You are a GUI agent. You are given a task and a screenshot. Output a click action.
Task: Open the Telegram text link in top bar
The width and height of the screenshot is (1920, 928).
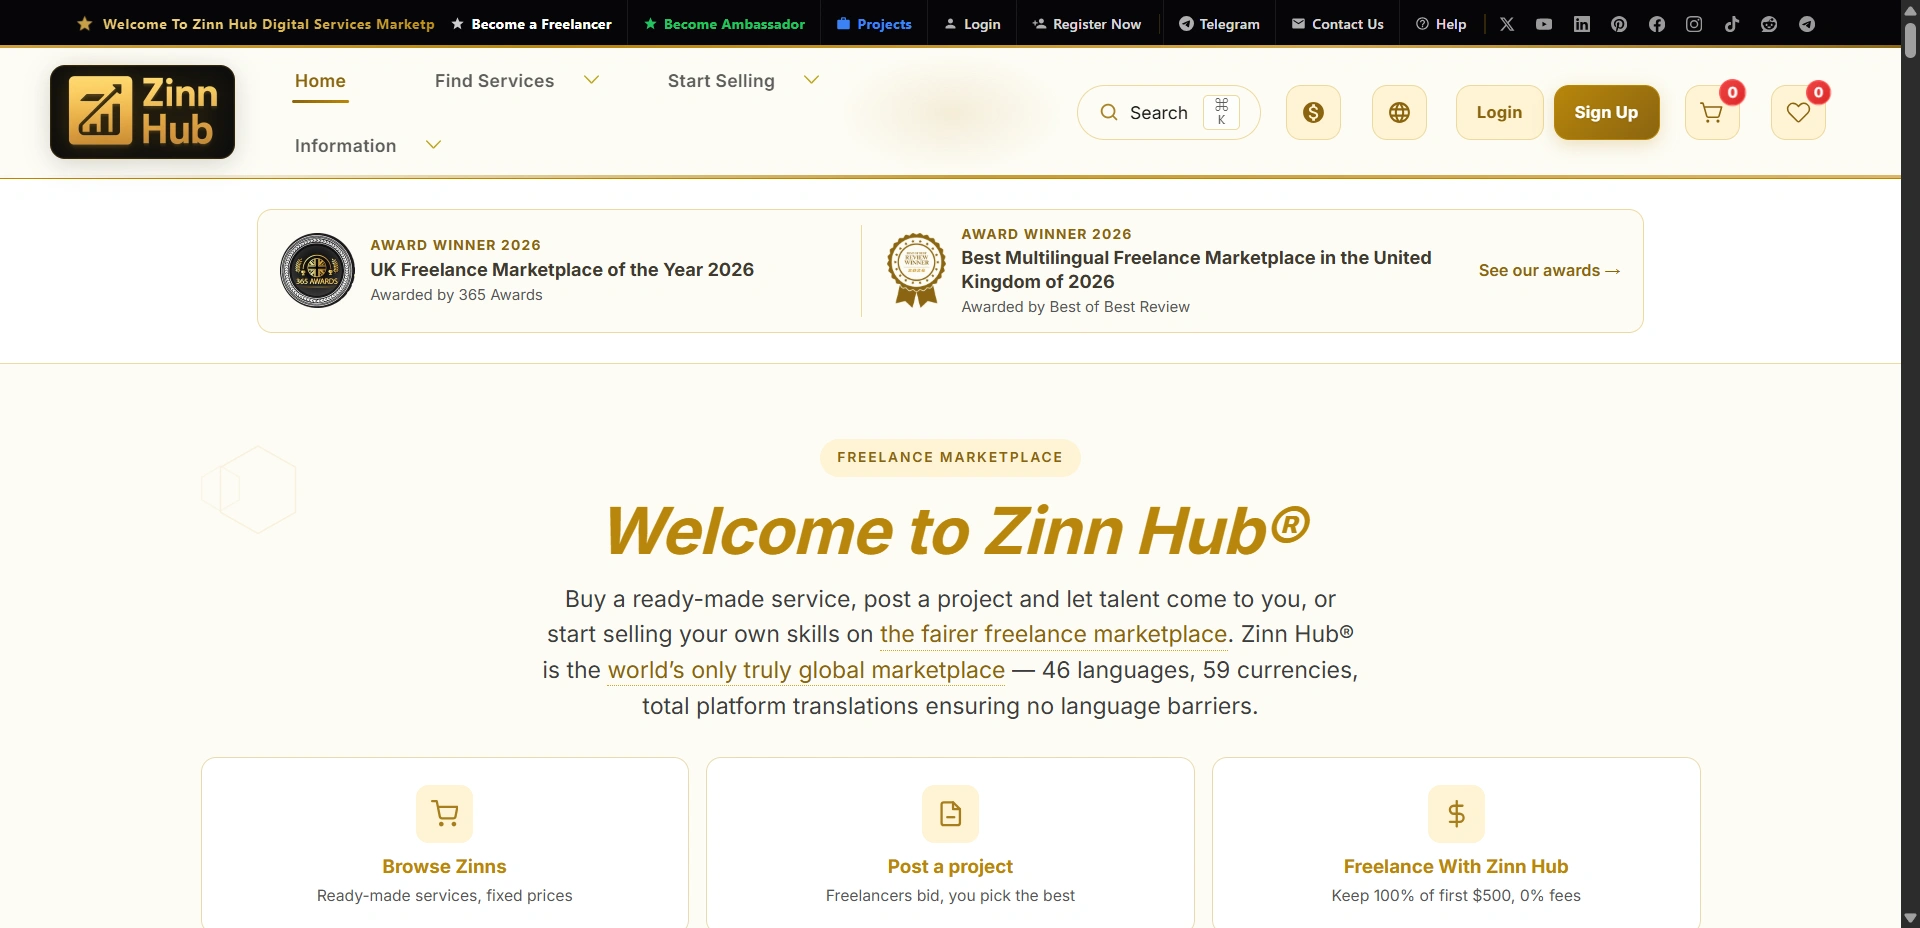(1219, 24)
